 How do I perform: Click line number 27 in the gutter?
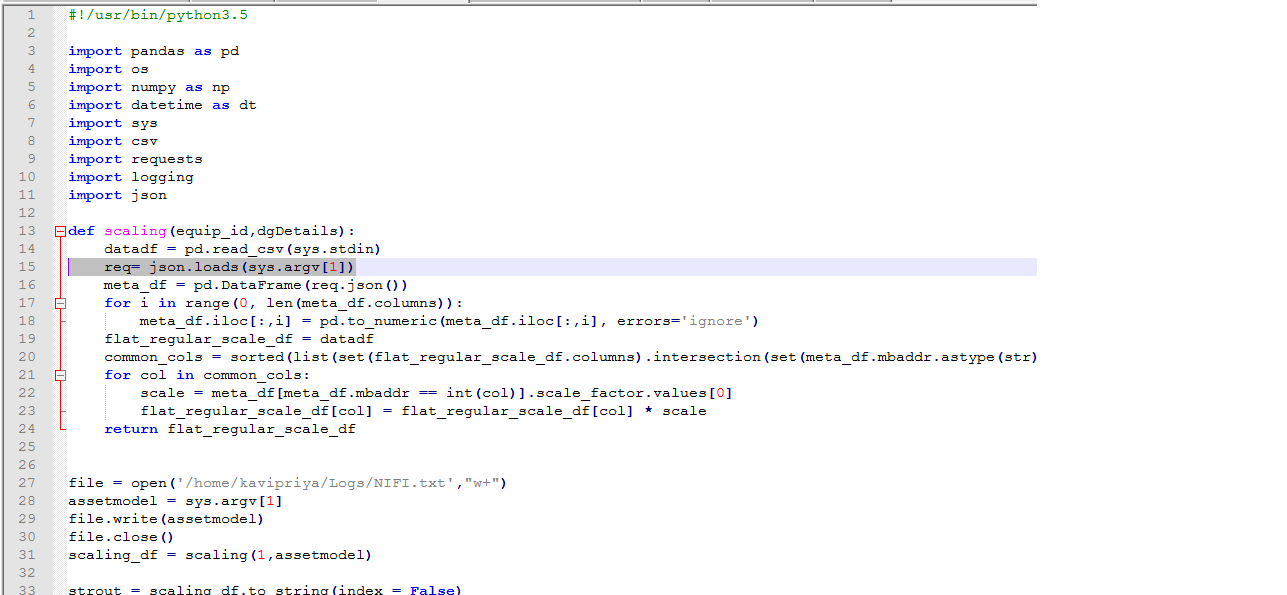tap(28, 482)
